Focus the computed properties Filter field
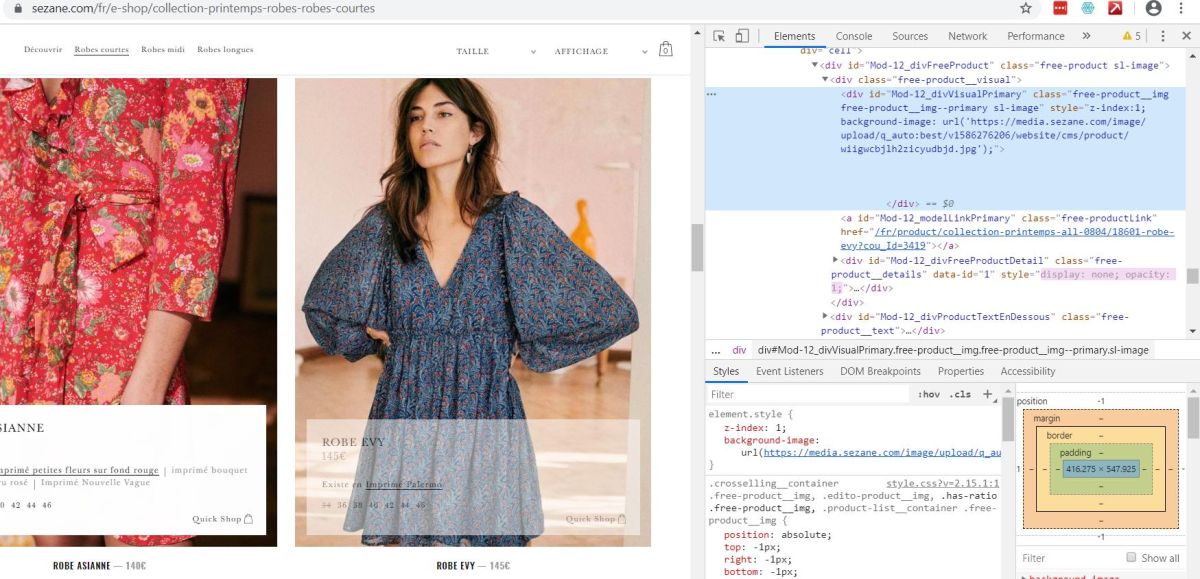Screen dimensions: 1200x579 [x=1068, y=558]
